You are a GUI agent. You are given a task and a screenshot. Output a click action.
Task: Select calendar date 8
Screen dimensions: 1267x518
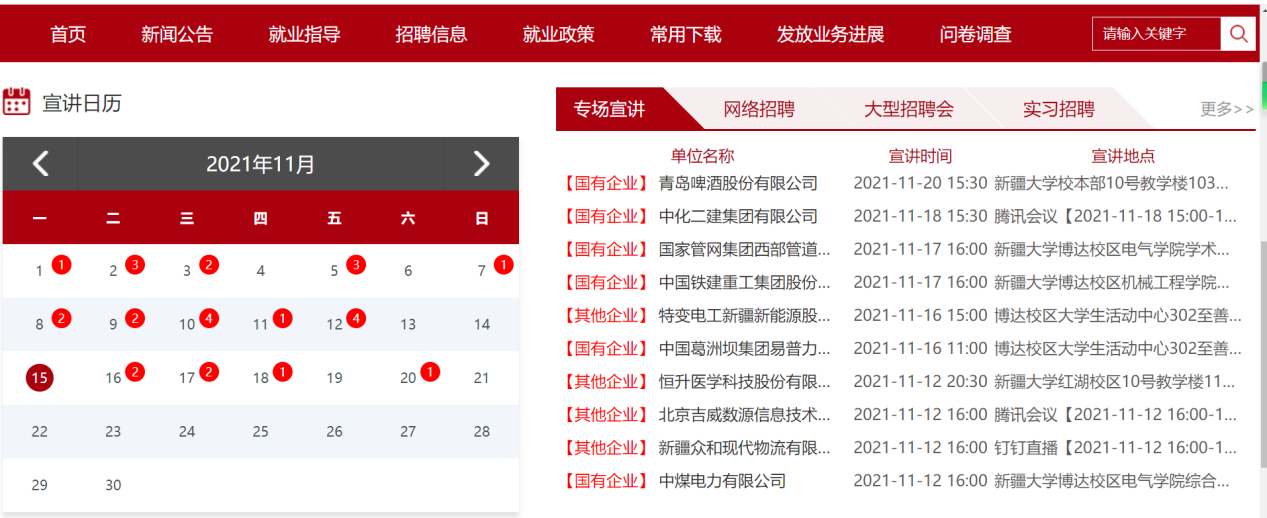[39, 324]
